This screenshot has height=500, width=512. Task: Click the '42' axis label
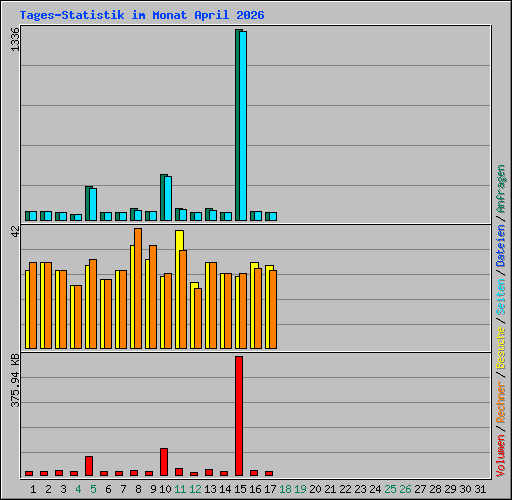click(x=15, y=231)
